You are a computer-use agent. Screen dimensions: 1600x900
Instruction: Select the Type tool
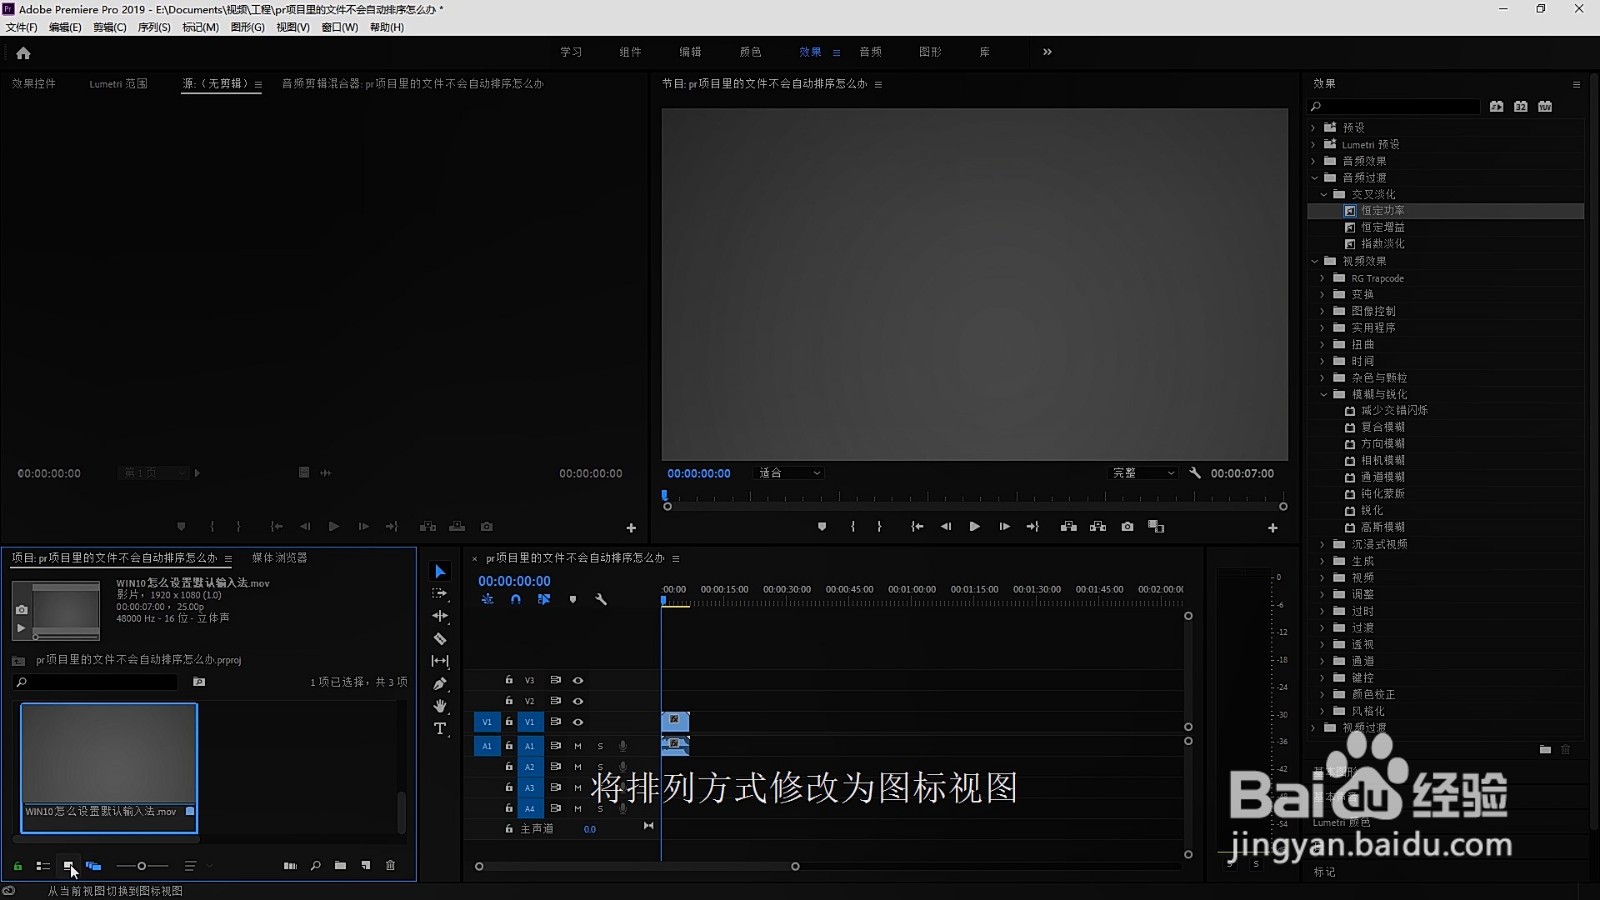(440, 729)
